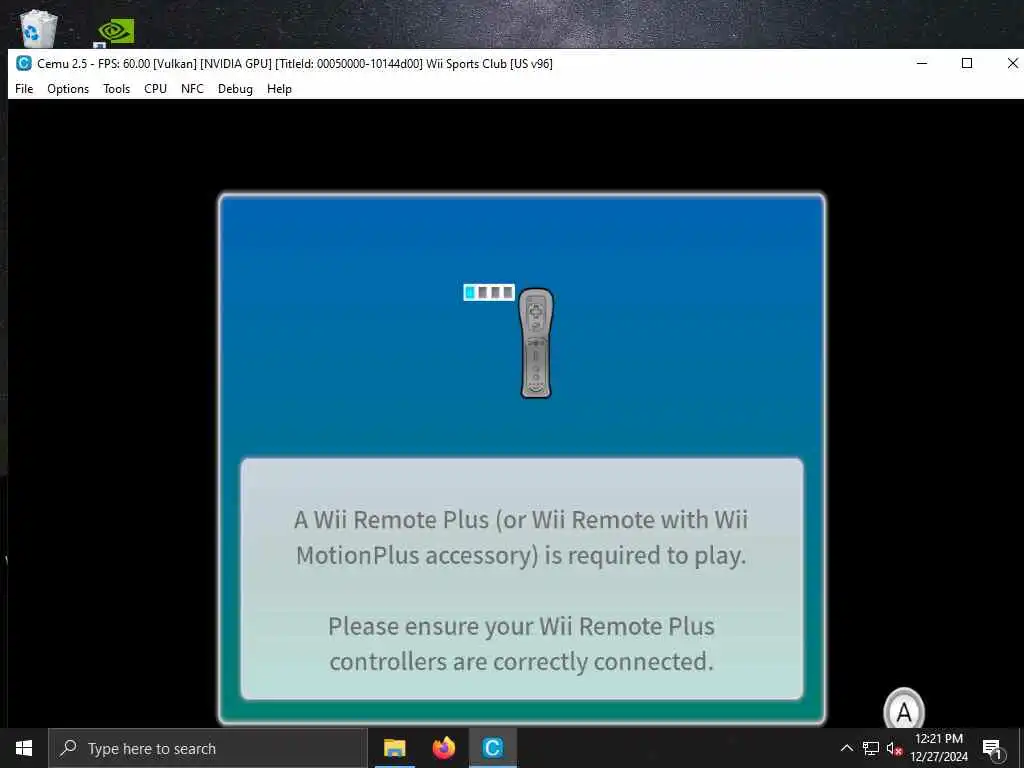The height and width of the screenshot is (768, 1024).
Task: Click the 'is required to play' message text
Action: (645, 555)
